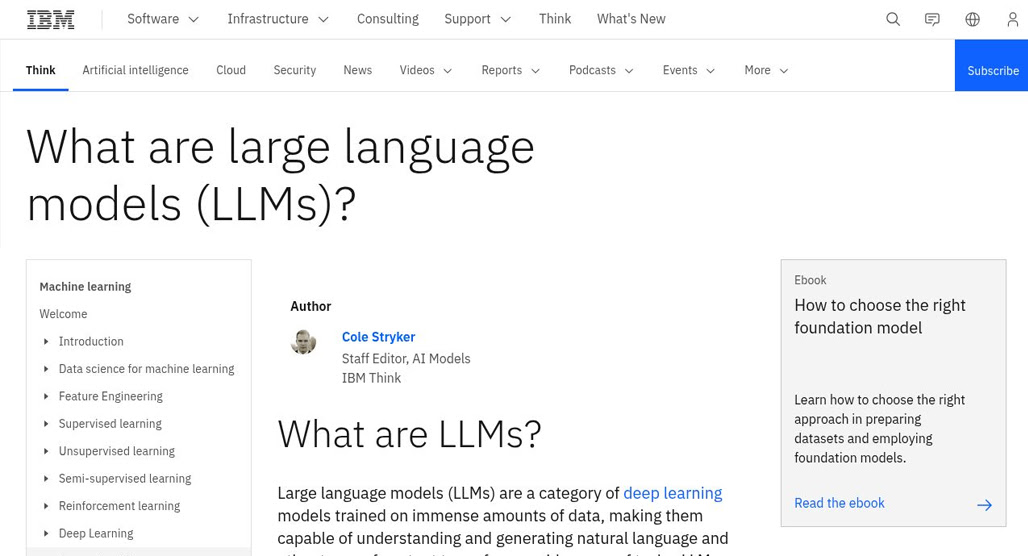Go to the News tab
Image resolution: width=1028 pixels, height=556 pixels.
357,70
